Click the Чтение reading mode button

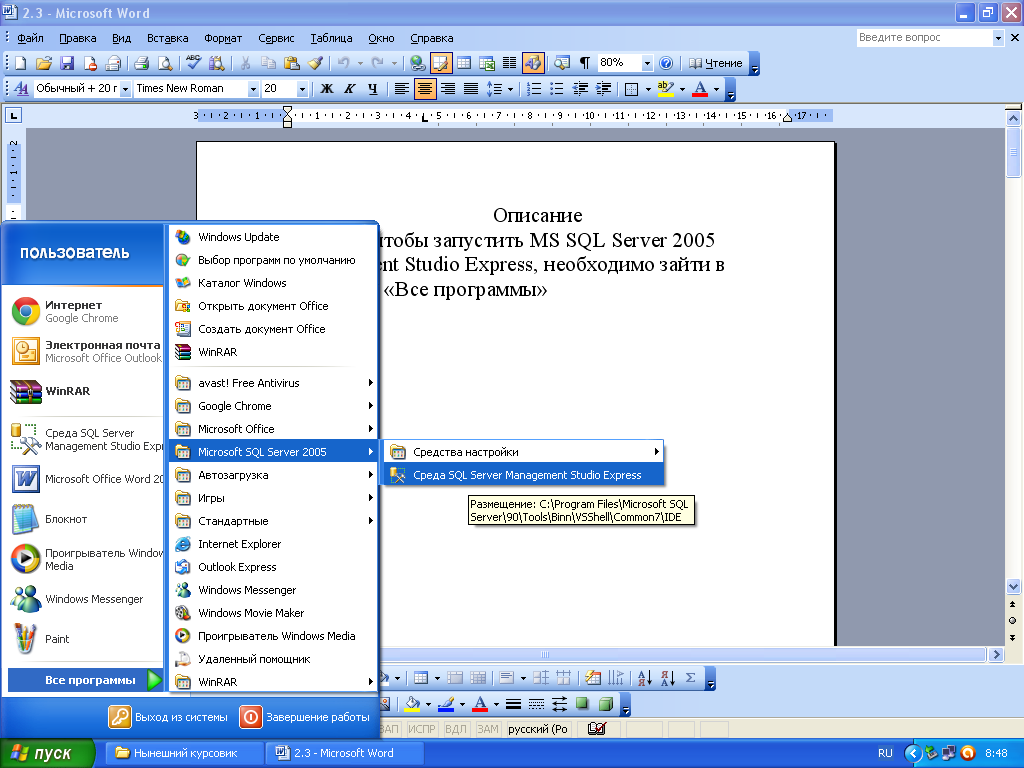(716, 63)
